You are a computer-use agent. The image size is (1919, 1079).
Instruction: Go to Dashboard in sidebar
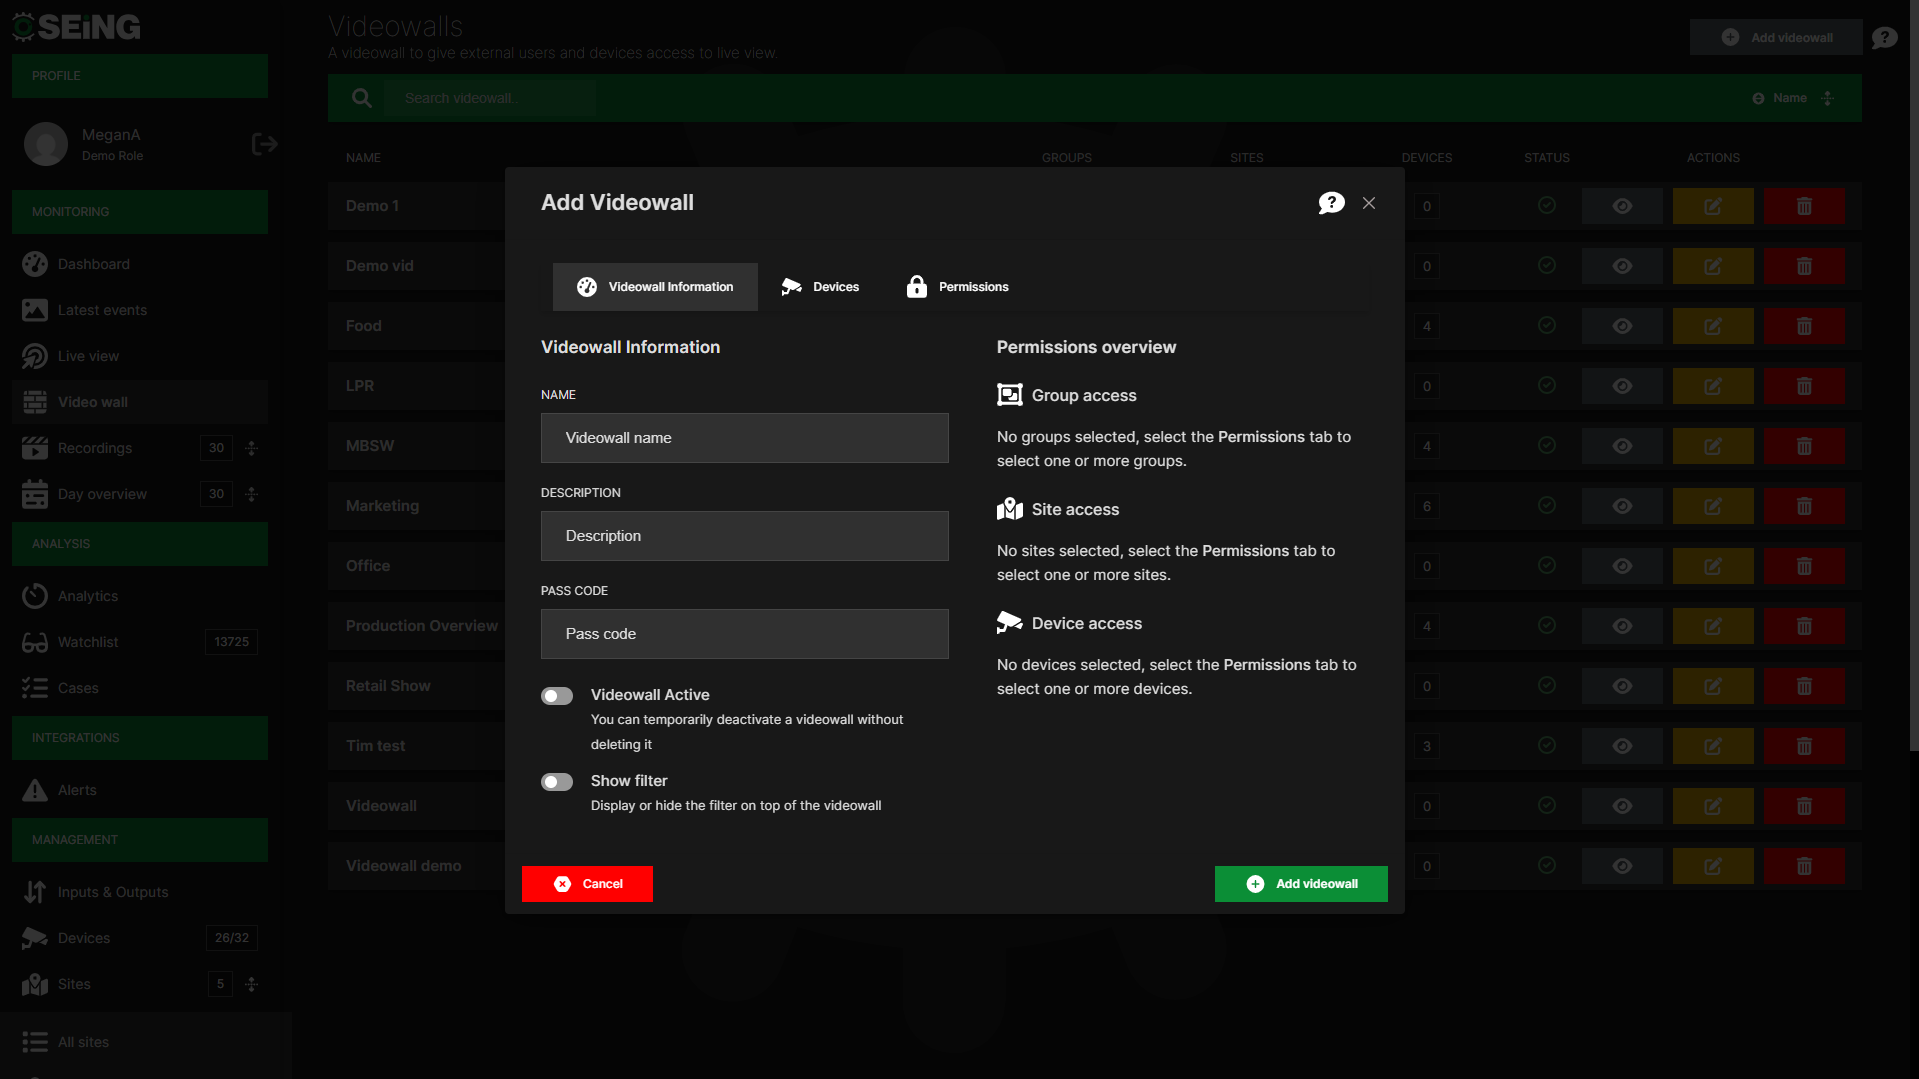click(140, 264)
